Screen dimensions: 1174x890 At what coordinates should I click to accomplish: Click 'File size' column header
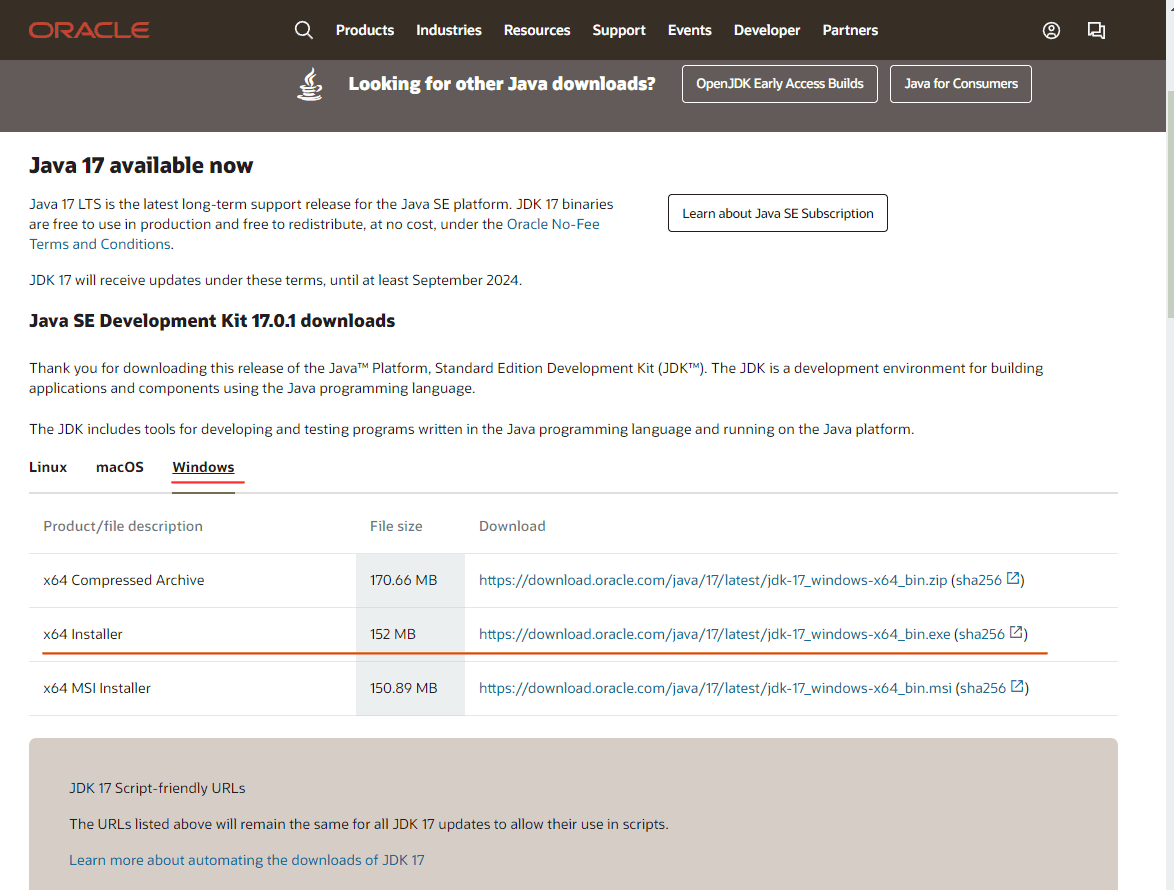(396, 526)
